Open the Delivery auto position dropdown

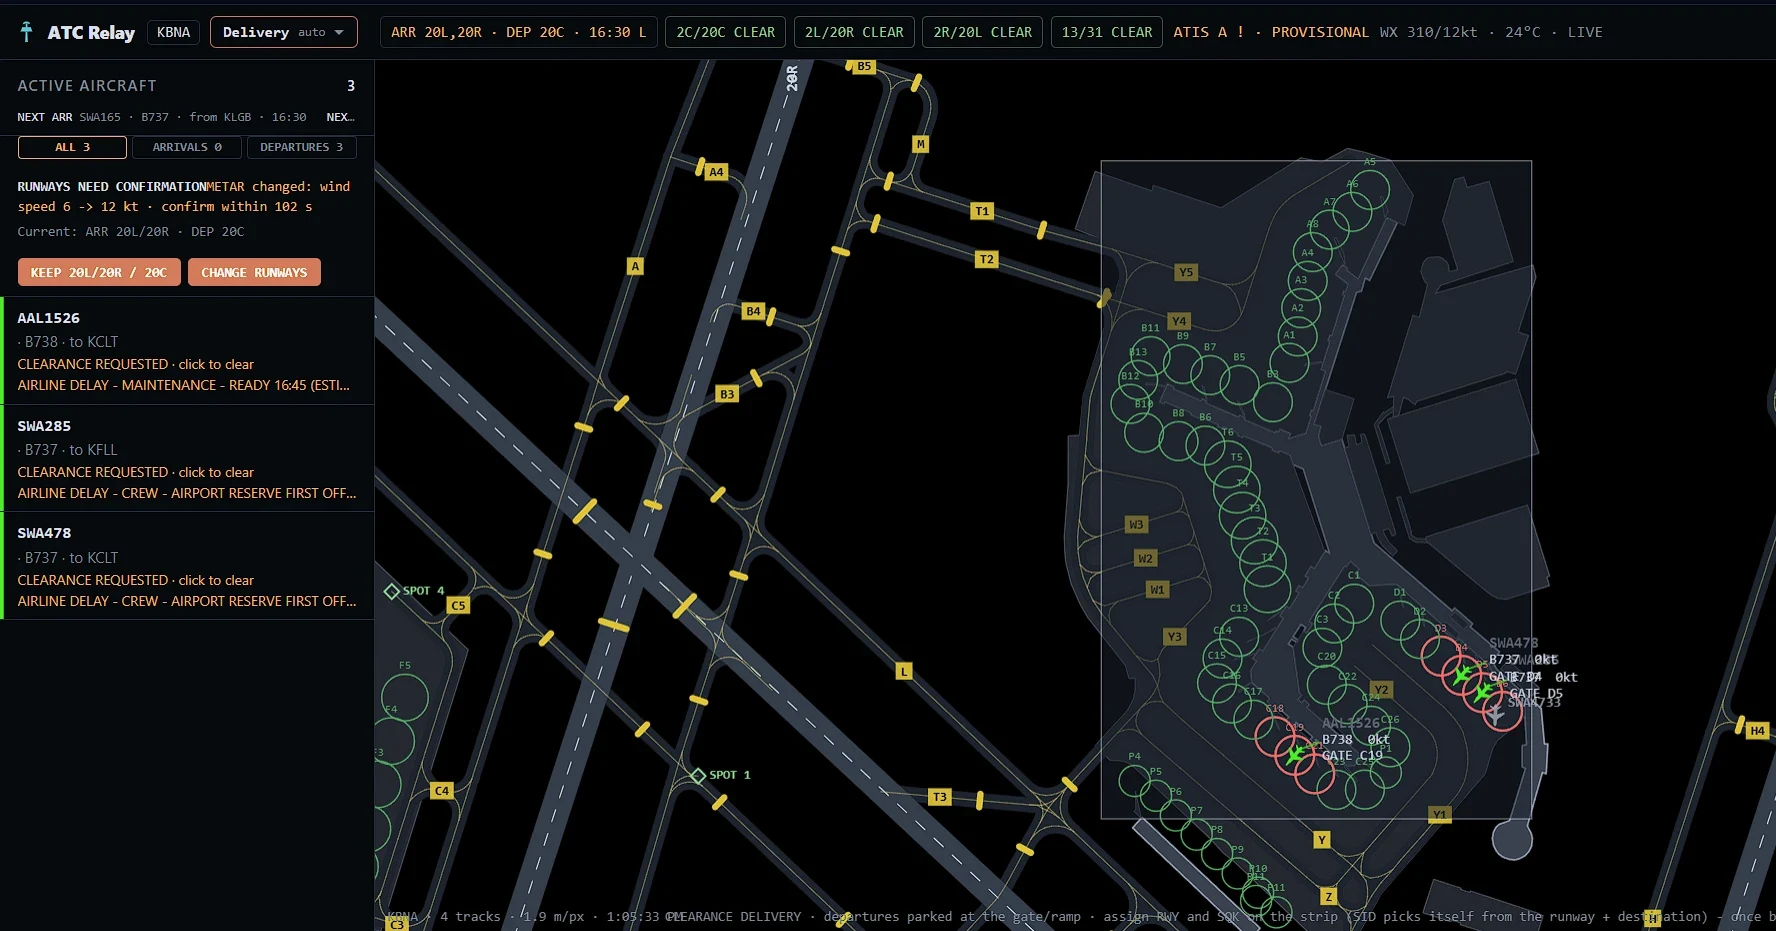click(x=284, y=32)
